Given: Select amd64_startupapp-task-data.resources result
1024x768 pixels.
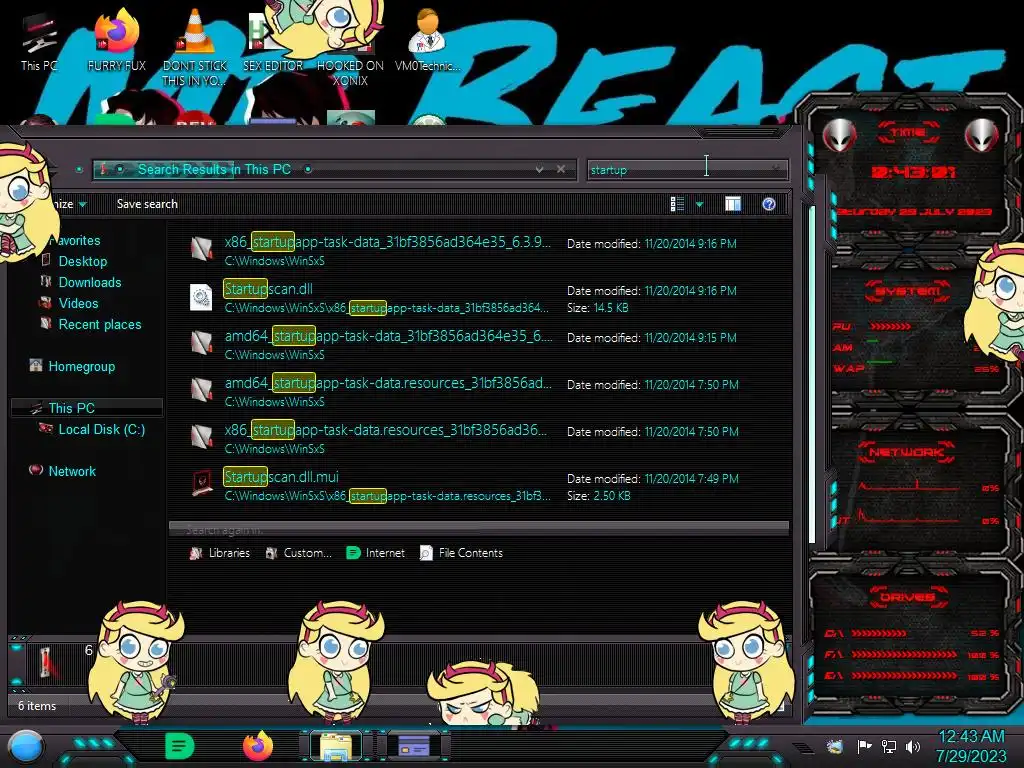Looking at the screenshot, I should (x=464, y=392).
